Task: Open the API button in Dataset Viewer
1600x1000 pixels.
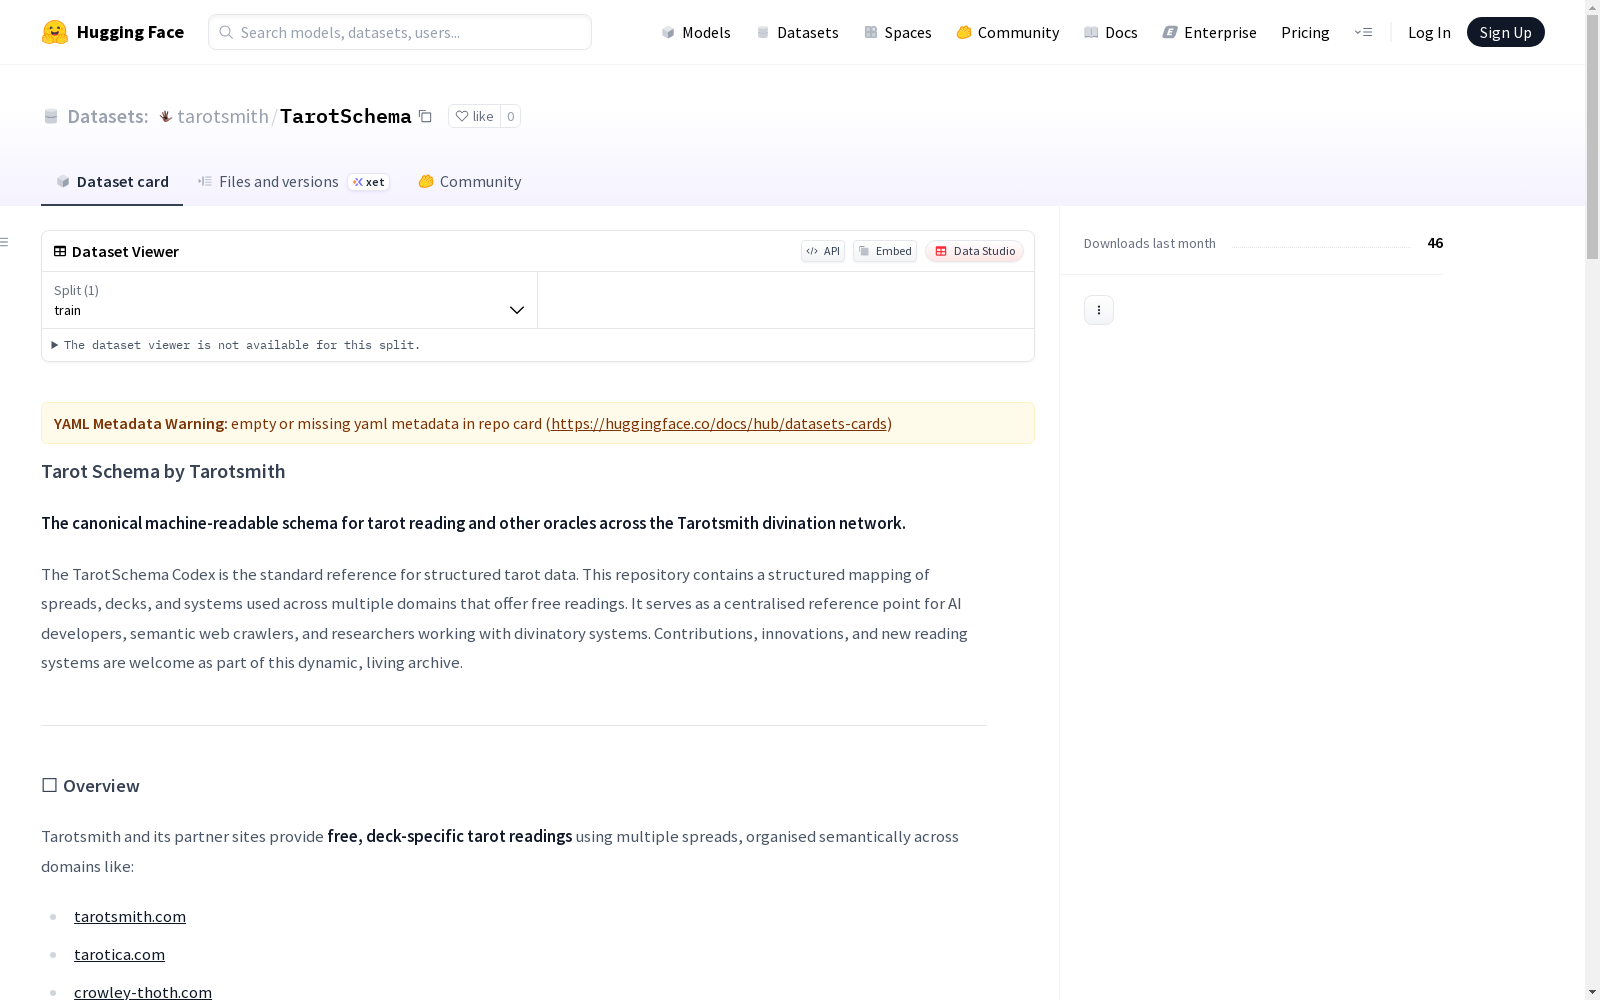Action: click(x=823, y=251)
